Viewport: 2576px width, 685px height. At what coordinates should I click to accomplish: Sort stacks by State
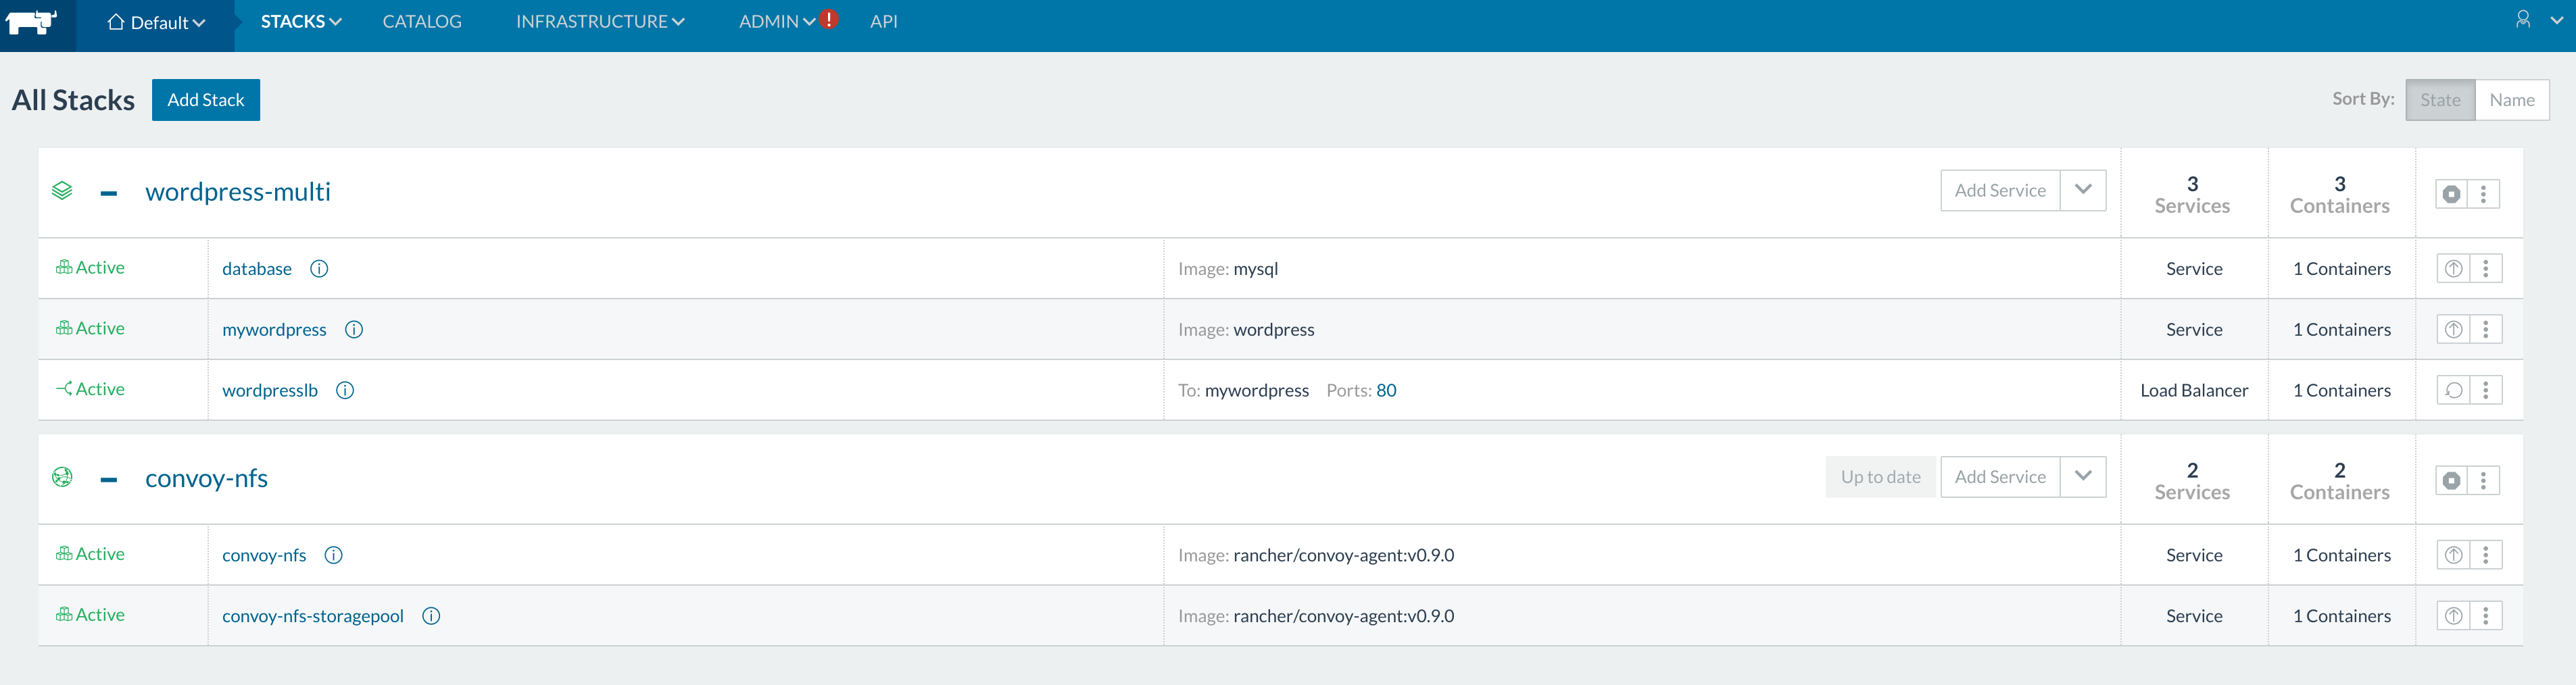pyautogui.click(x=2439, y=100)
